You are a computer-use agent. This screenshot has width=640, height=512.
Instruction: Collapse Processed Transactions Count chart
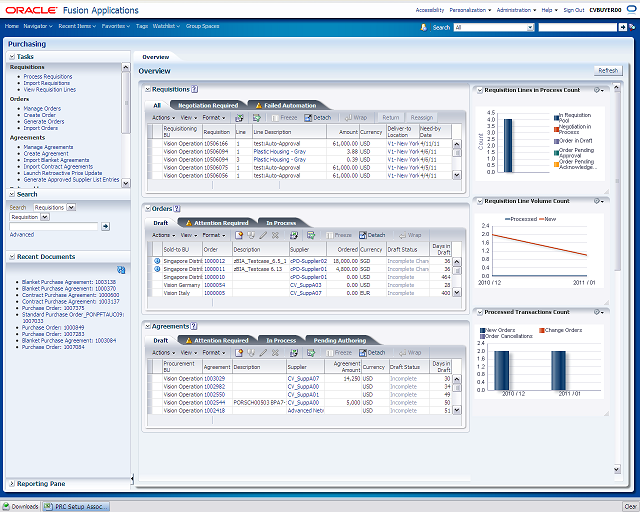(480, 312)
